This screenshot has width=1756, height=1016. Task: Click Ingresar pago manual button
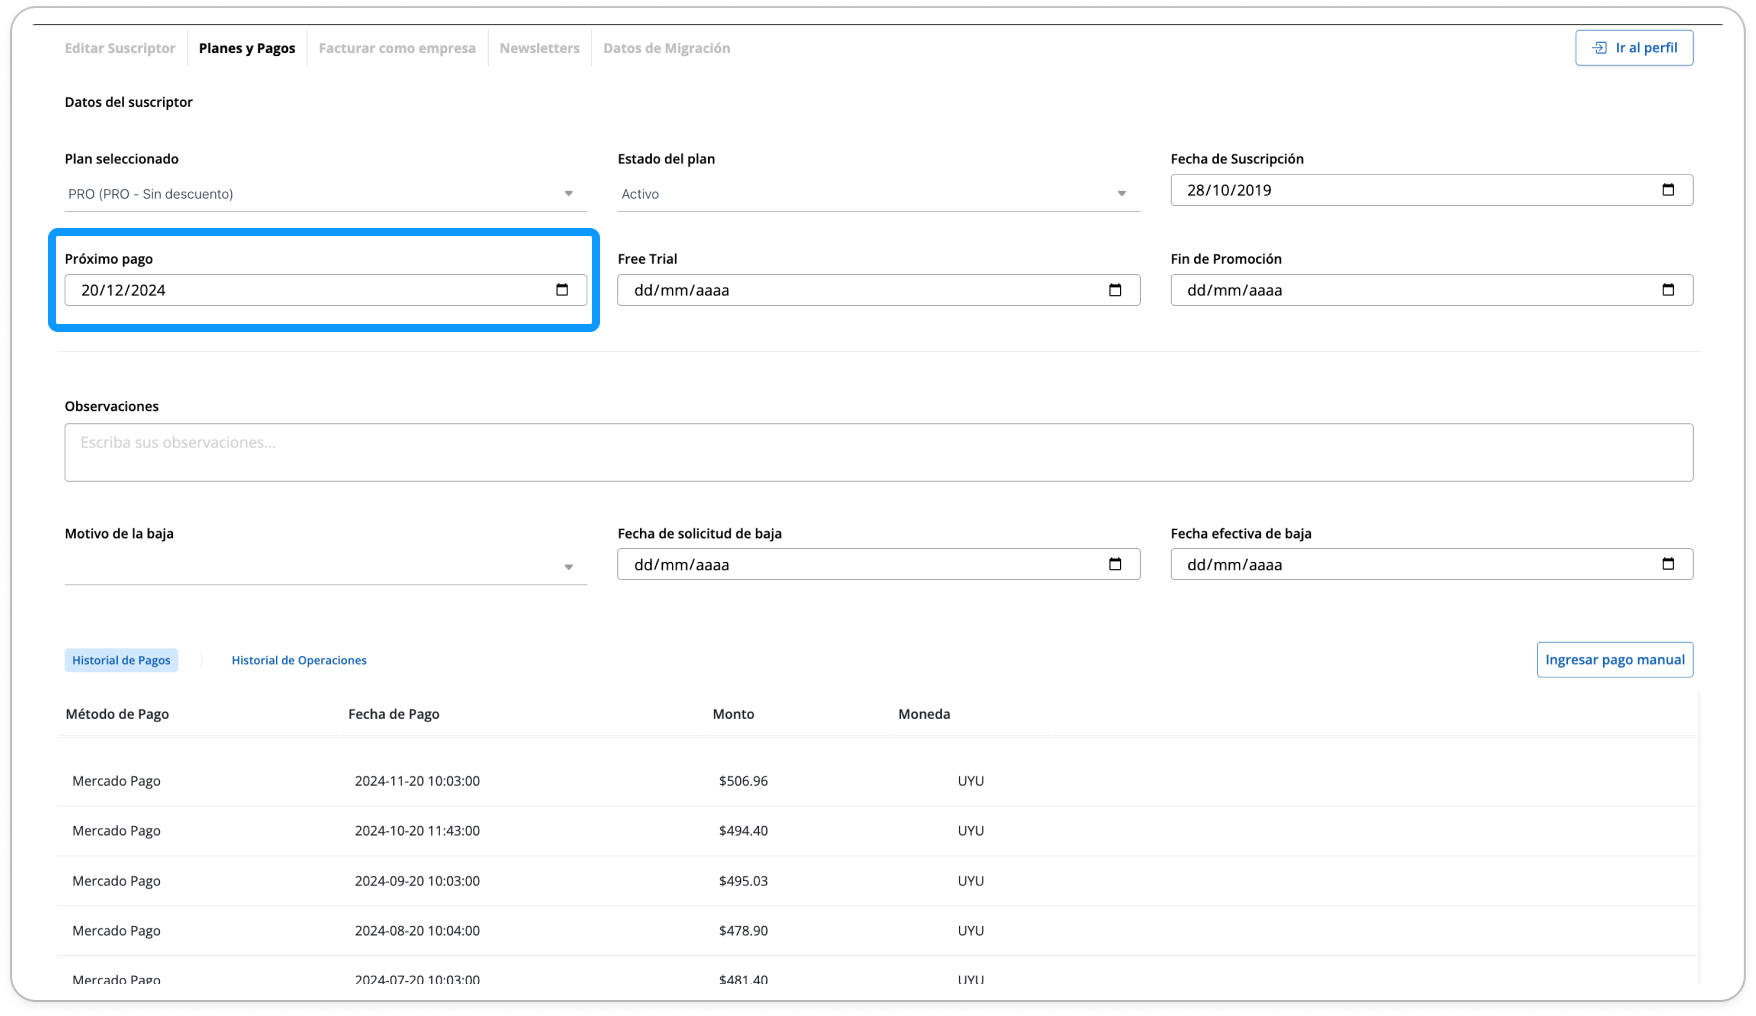coord(1614,660)
